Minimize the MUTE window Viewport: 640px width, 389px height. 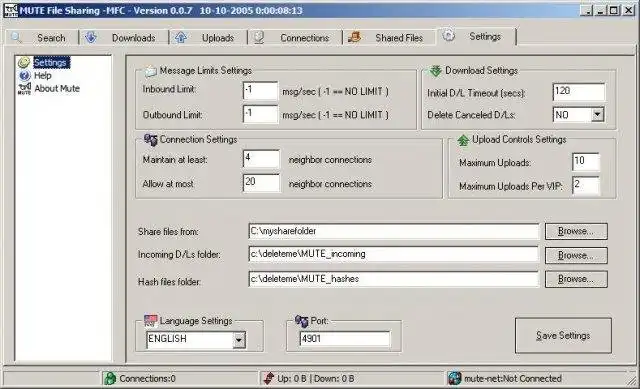600,11
